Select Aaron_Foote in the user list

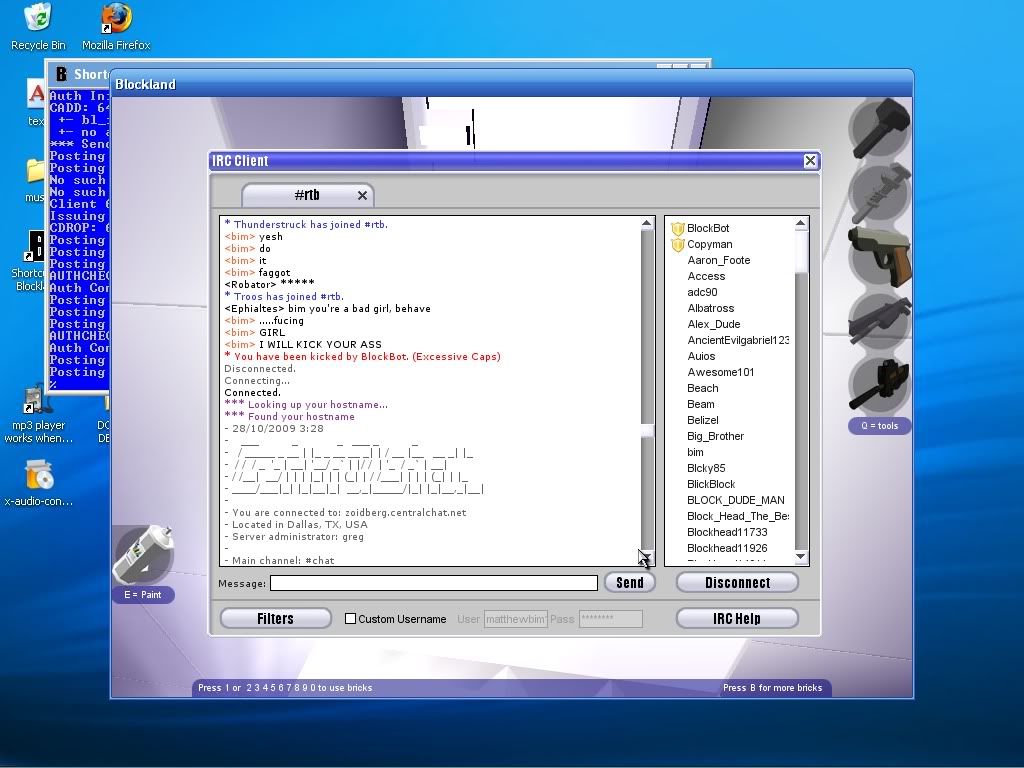[718, 261]
